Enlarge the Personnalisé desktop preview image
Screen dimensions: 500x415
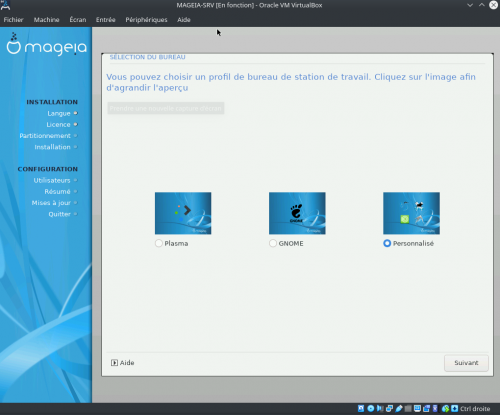pyautogui.click(x=411, y=213)
